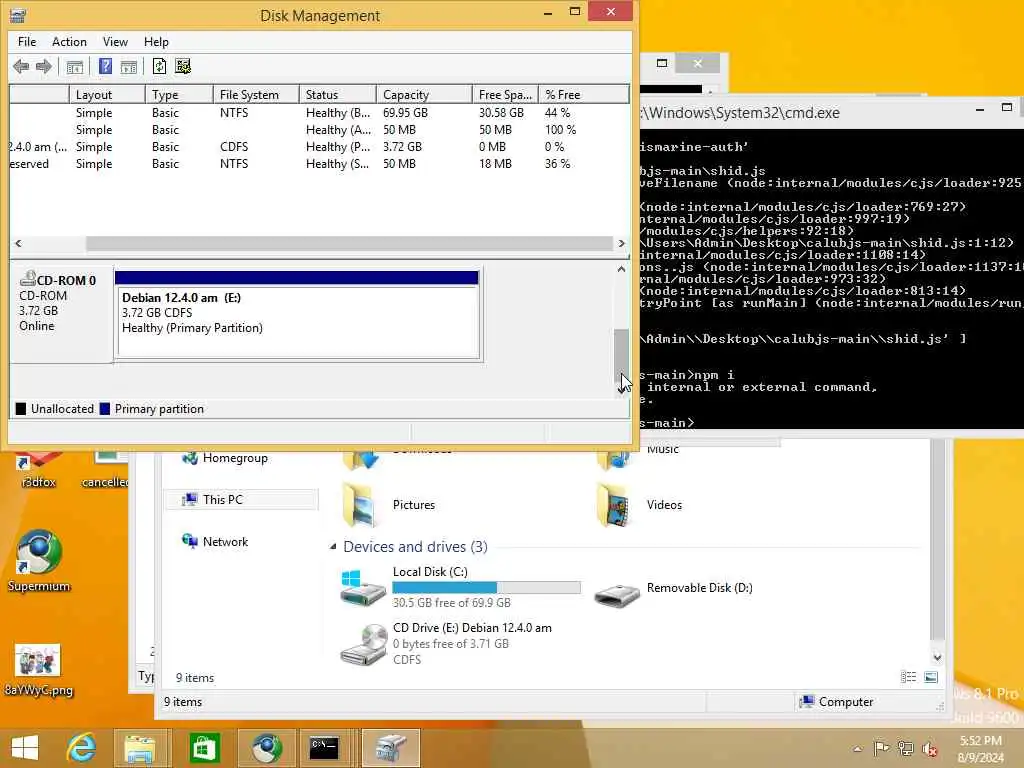Open the Supermium desktop shortcut
Viewport: 1024px width, 768px height.
tap(39, 561)
